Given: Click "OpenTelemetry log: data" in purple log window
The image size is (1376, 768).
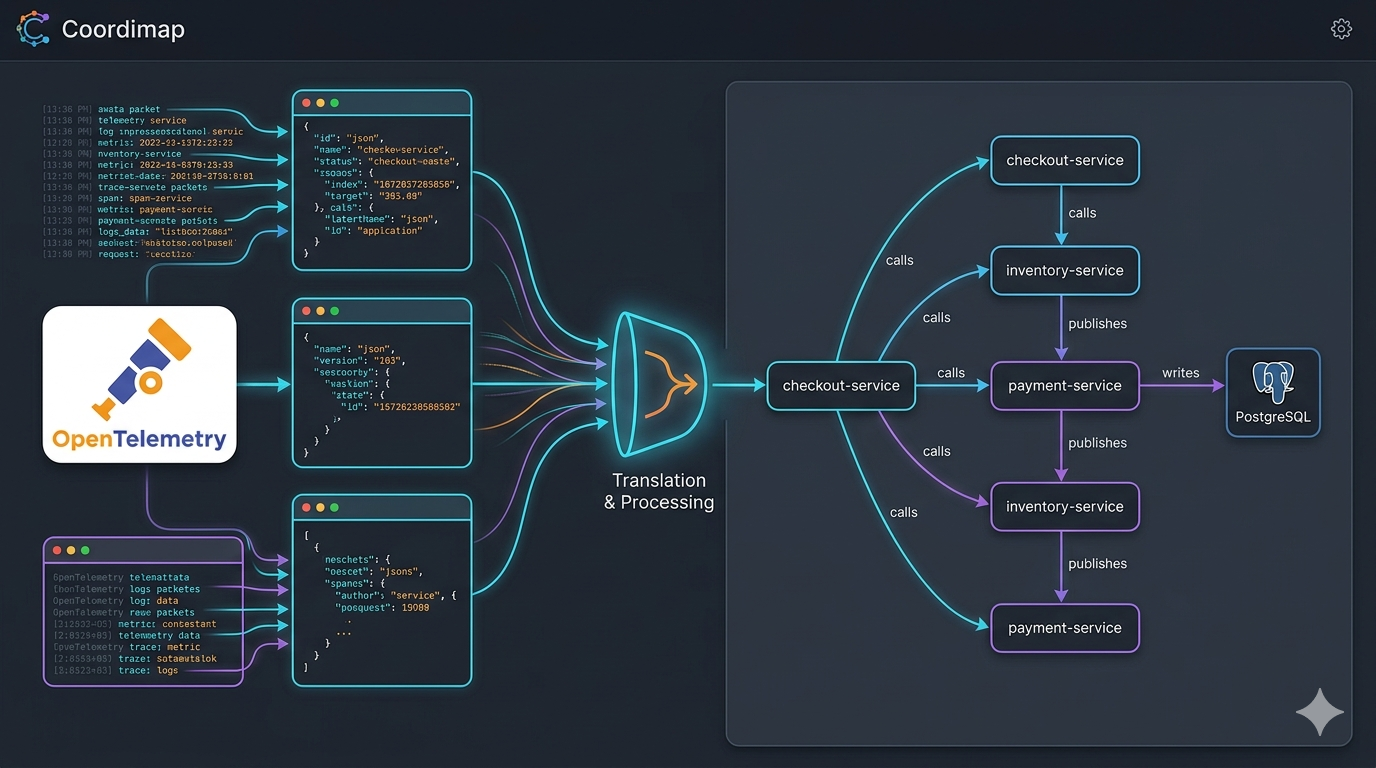Looking at the screenshot, I should (116, 601).
